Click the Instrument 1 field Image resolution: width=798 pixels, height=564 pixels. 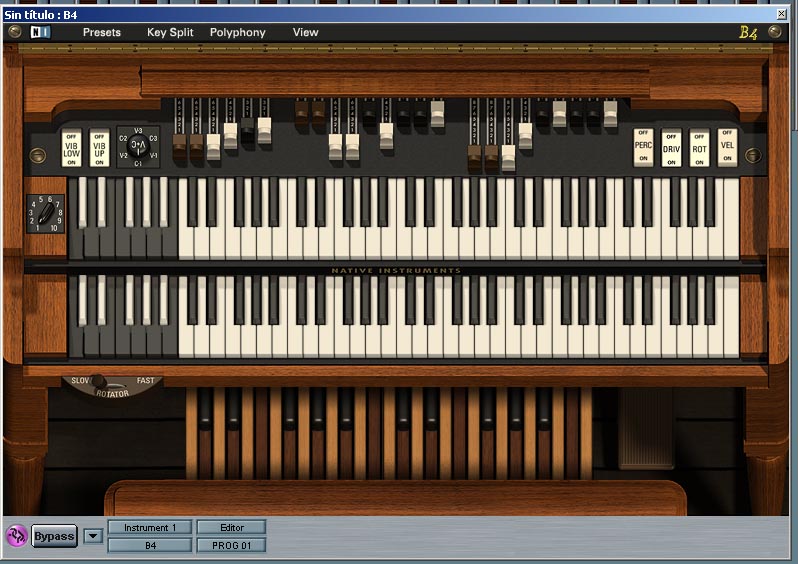click(150, 527)
